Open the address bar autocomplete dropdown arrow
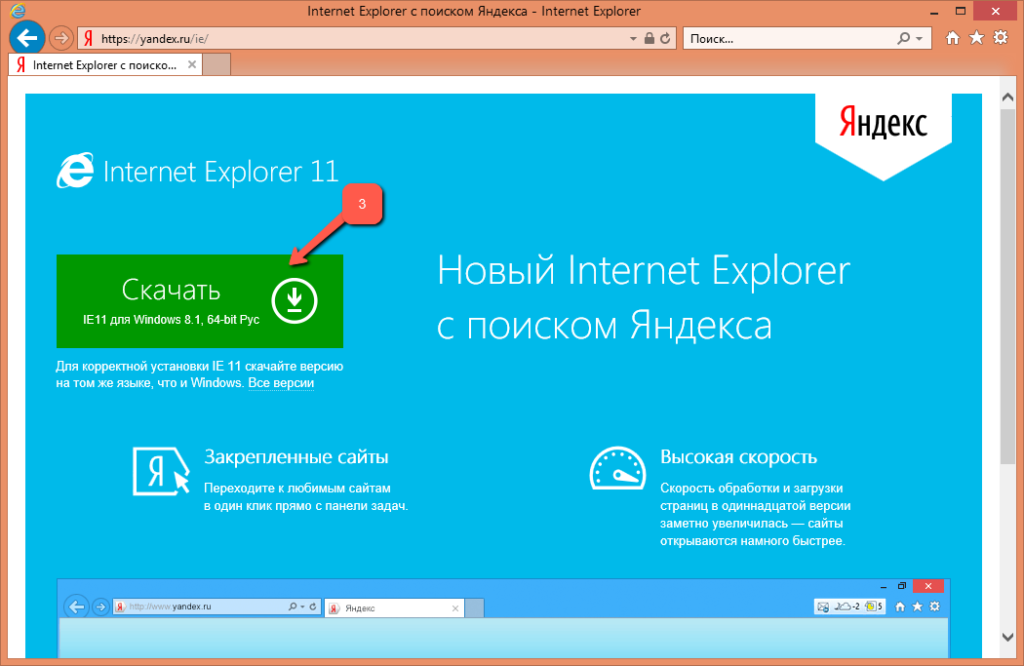The width and height of the screenshot is (1024, 666). 633,39
